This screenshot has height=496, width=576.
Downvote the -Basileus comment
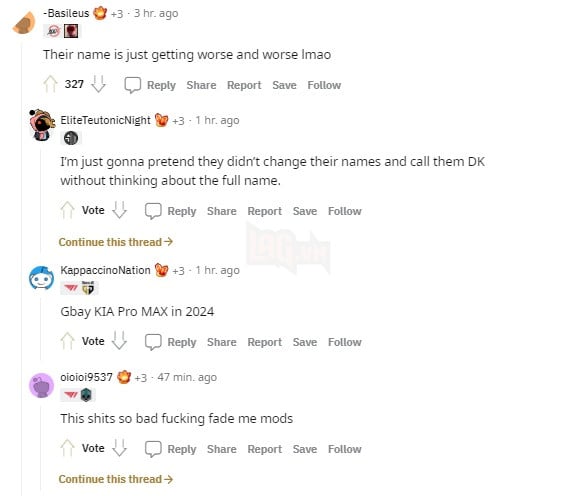pyautogui.click(x=98, y=84)
